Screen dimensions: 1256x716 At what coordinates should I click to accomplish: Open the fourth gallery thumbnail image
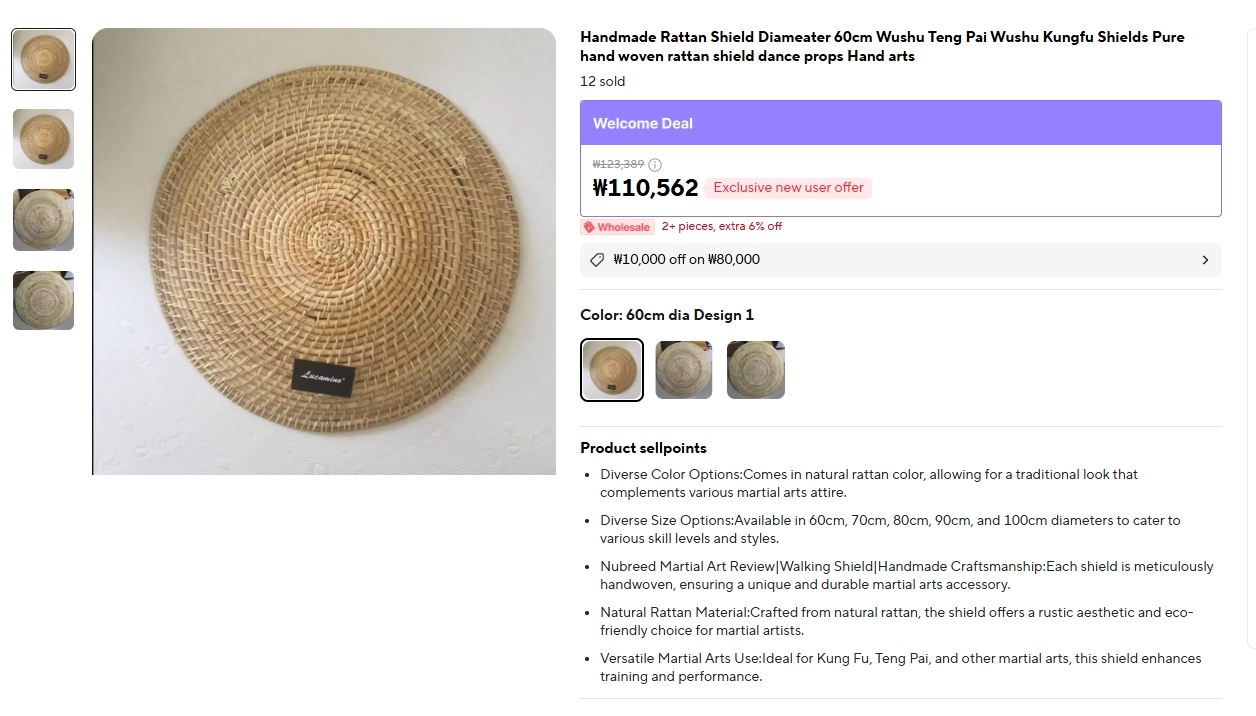click(43, 300)
